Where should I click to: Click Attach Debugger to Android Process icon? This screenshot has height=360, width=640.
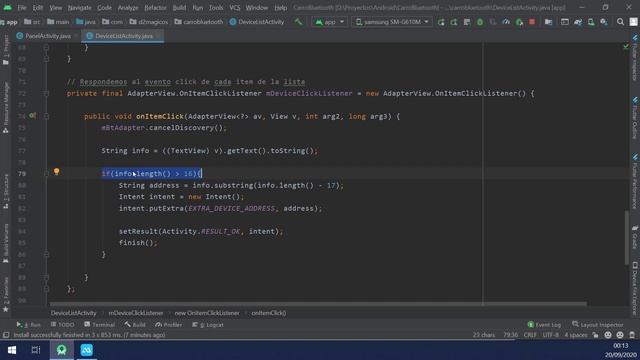(x=519, y=22)
